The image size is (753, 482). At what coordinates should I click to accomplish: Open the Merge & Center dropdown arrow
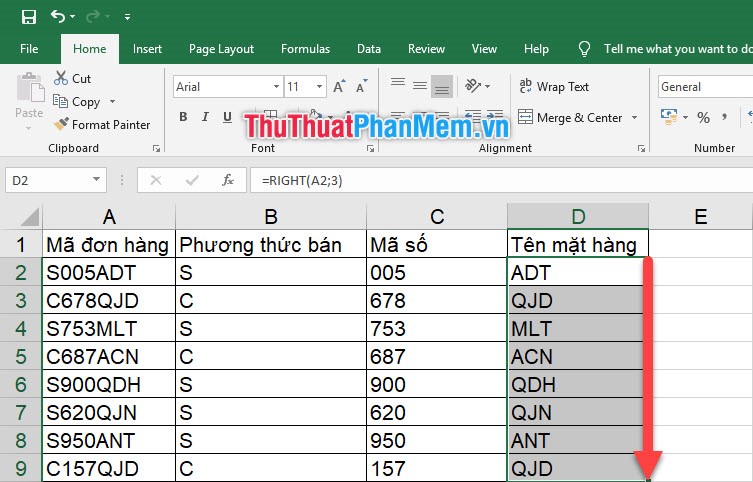[634, 118]
